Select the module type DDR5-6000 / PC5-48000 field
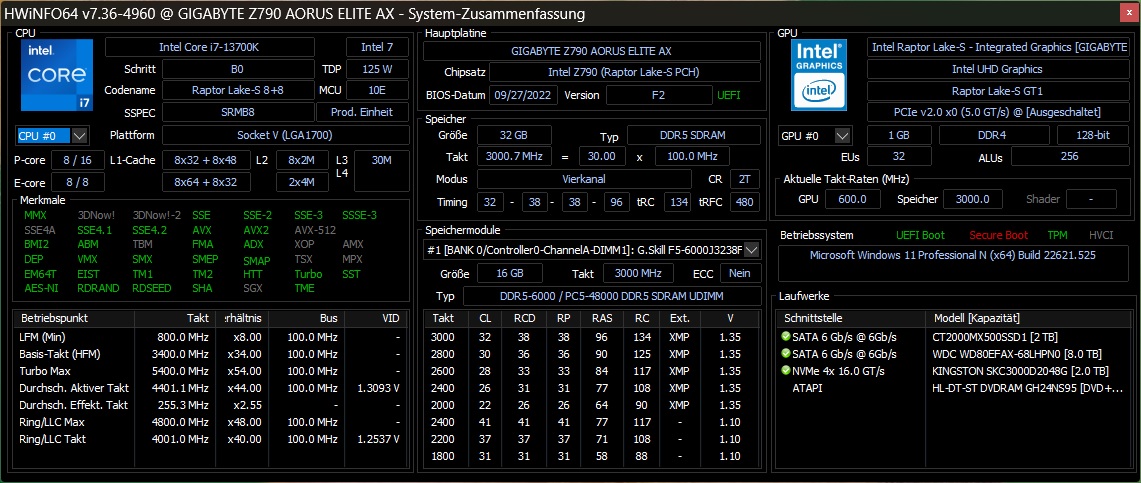Viewport: 1141px width, 483px height. point(611,296)
